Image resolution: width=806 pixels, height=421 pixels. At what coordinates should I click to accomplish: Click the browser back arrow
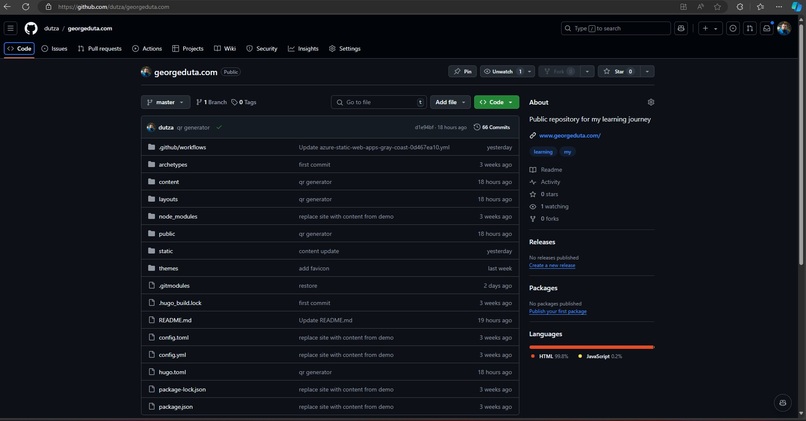(x=7, y=7)
